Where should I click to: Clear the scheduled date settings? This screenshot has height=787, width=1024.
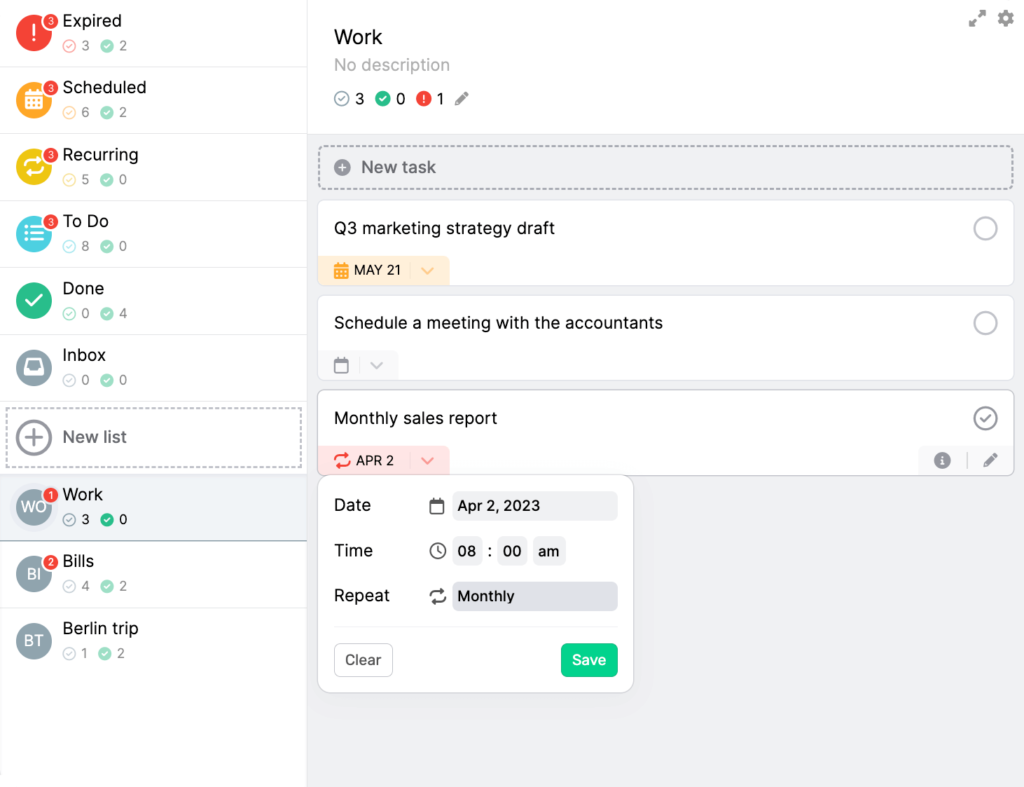pyautogui.click(x=363, y=660)
